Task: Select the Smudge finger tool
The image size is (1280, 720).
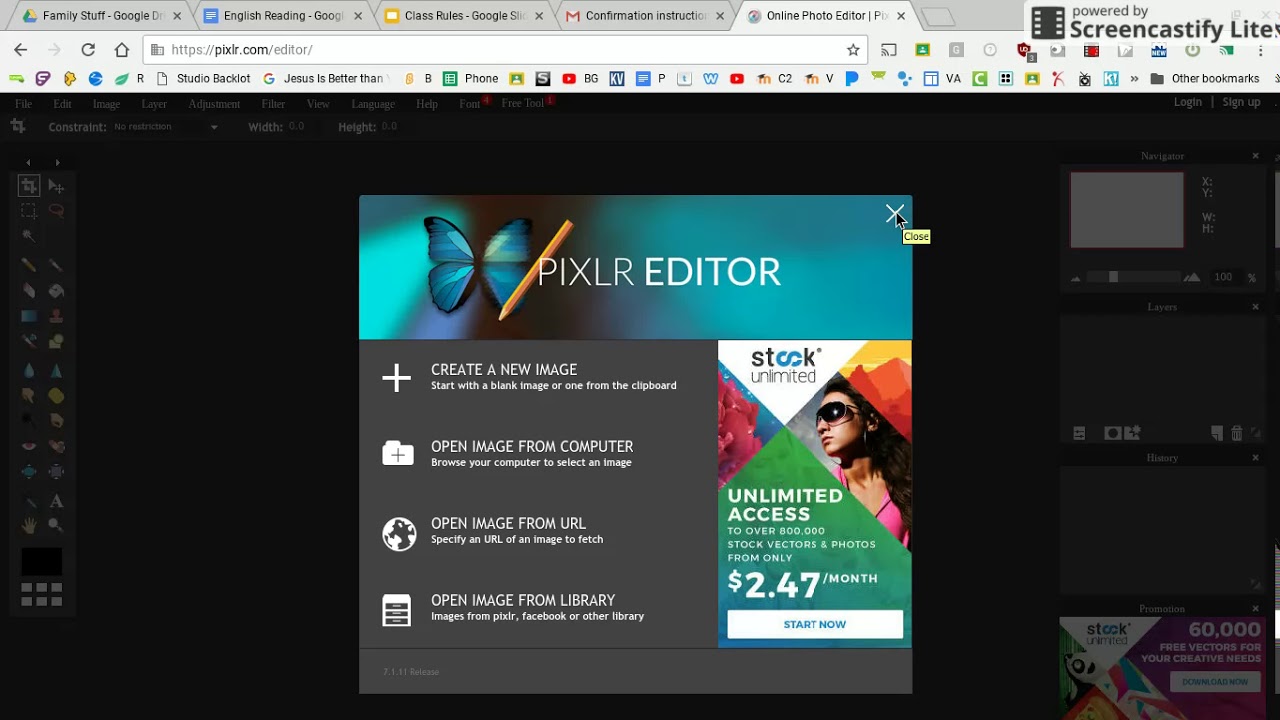Action: tap(29, 395)
